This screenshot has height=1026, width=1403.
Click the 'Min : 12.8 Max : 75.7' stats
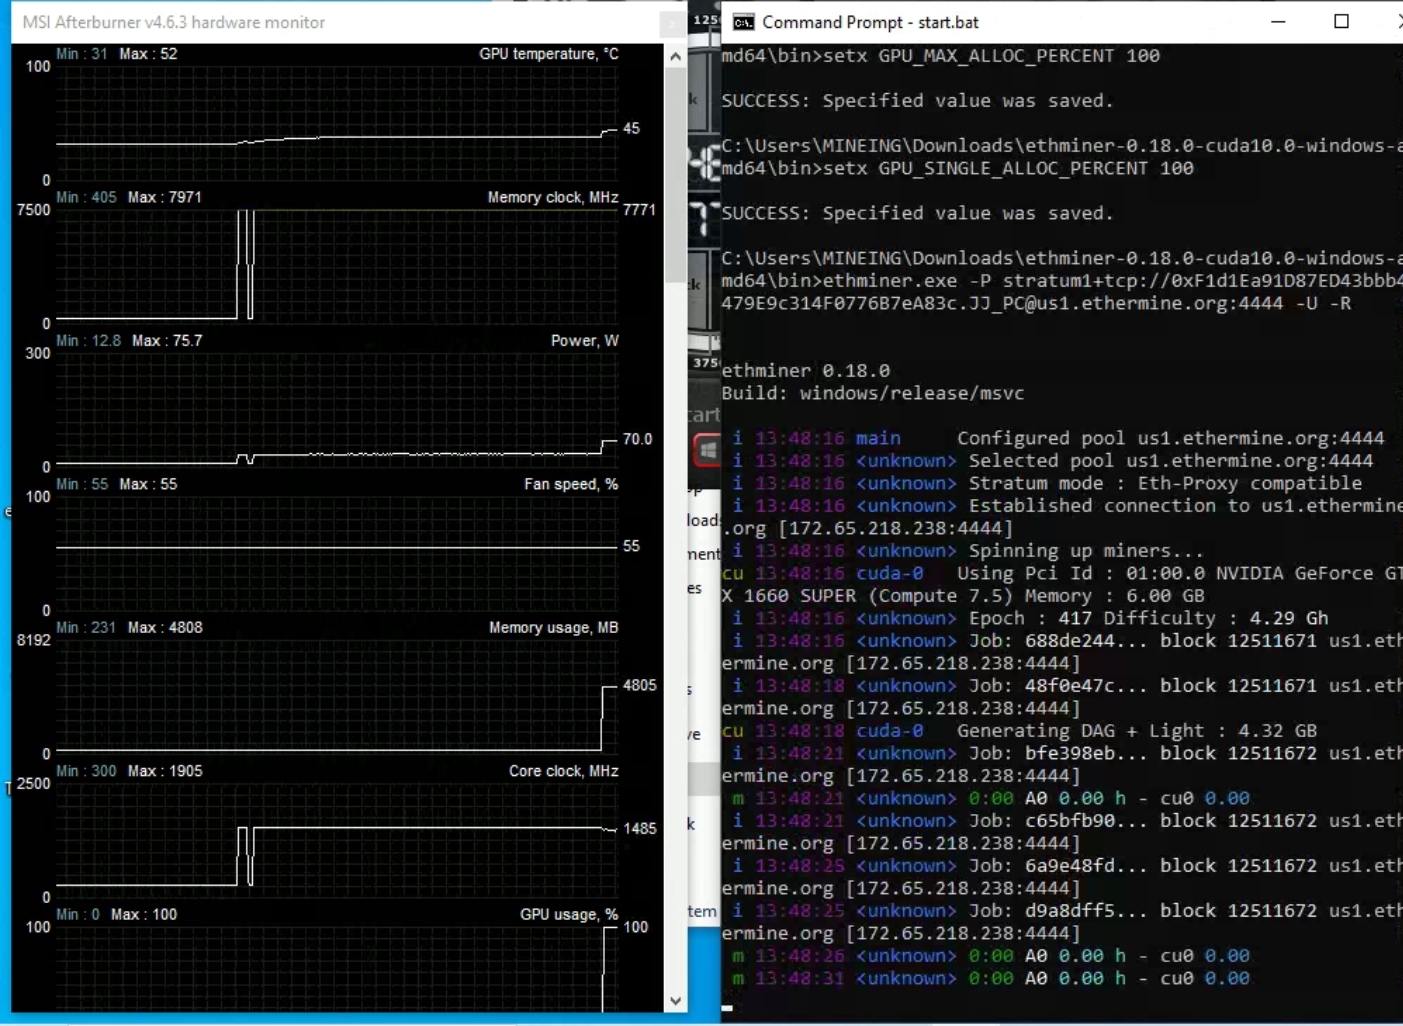(129, 341)
